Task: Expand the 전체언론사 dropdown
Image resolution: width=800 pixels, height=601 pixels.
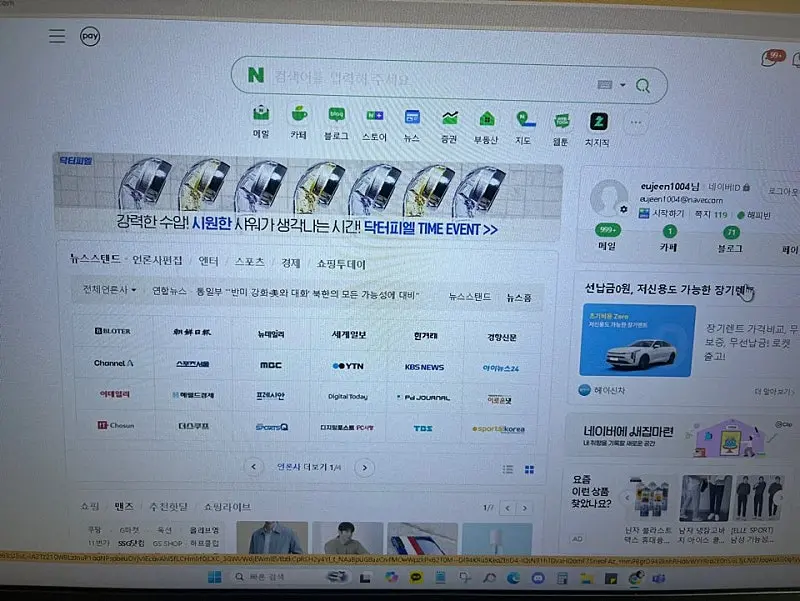Action: tap(109, 290)
